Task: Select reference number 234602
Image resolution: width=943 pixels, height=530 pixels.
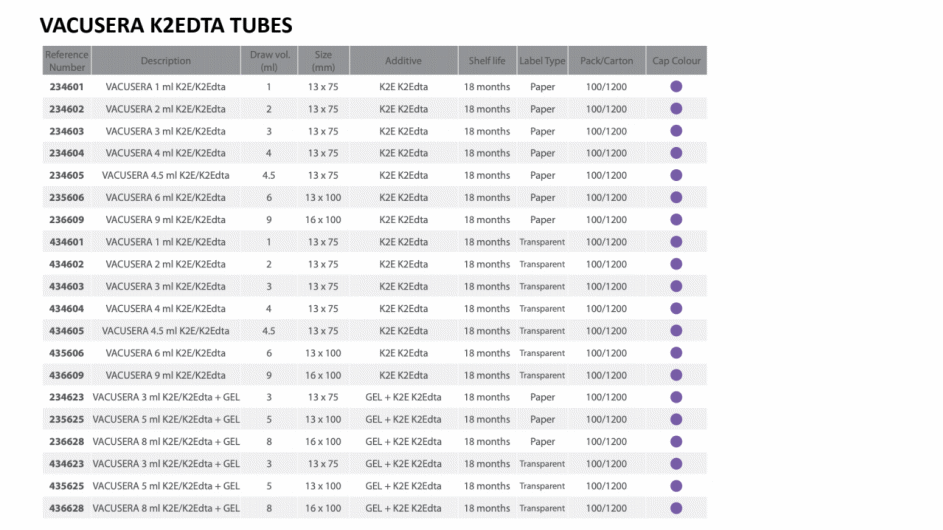Action: pos(67,109)
